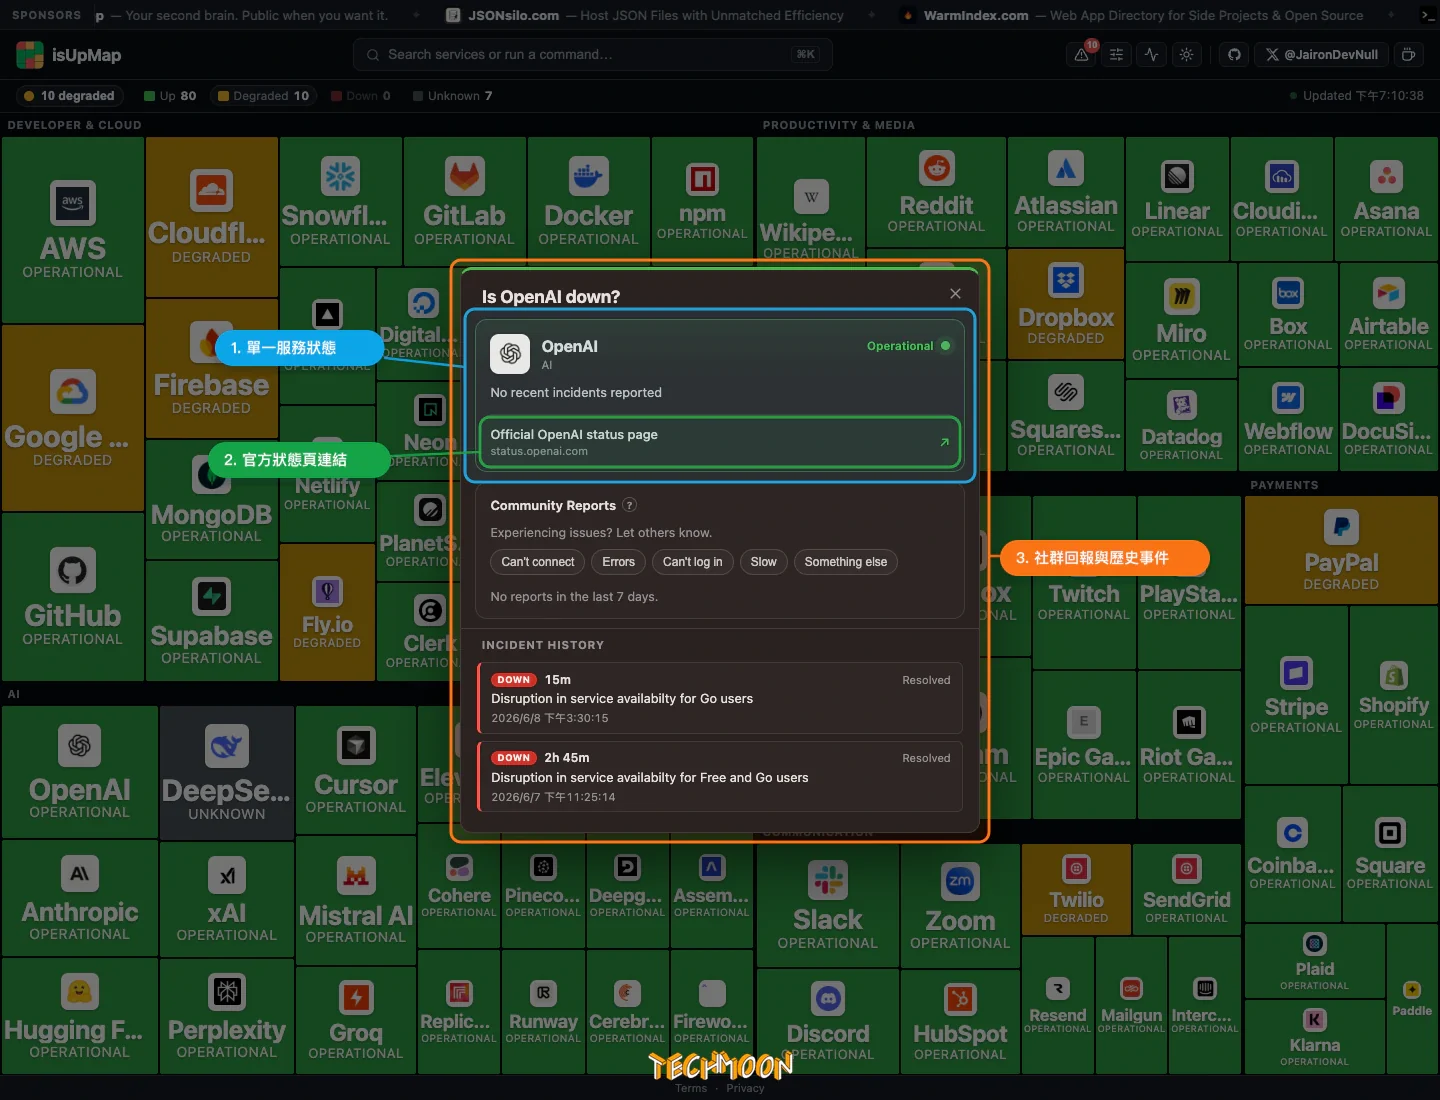Report Something else issue

pyautogui.click(x=846, y=562)
